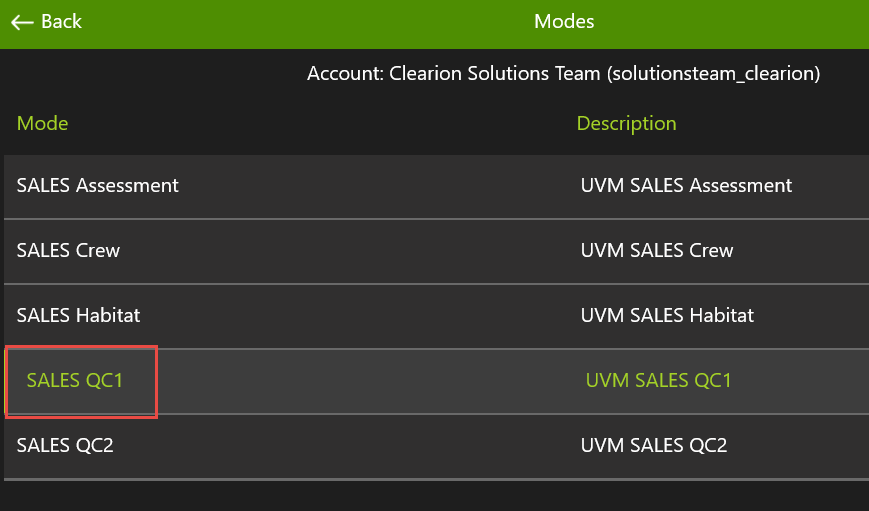869x511 pixels.
Task: Sort by the Description column header
Action: (x=626, y=124)
